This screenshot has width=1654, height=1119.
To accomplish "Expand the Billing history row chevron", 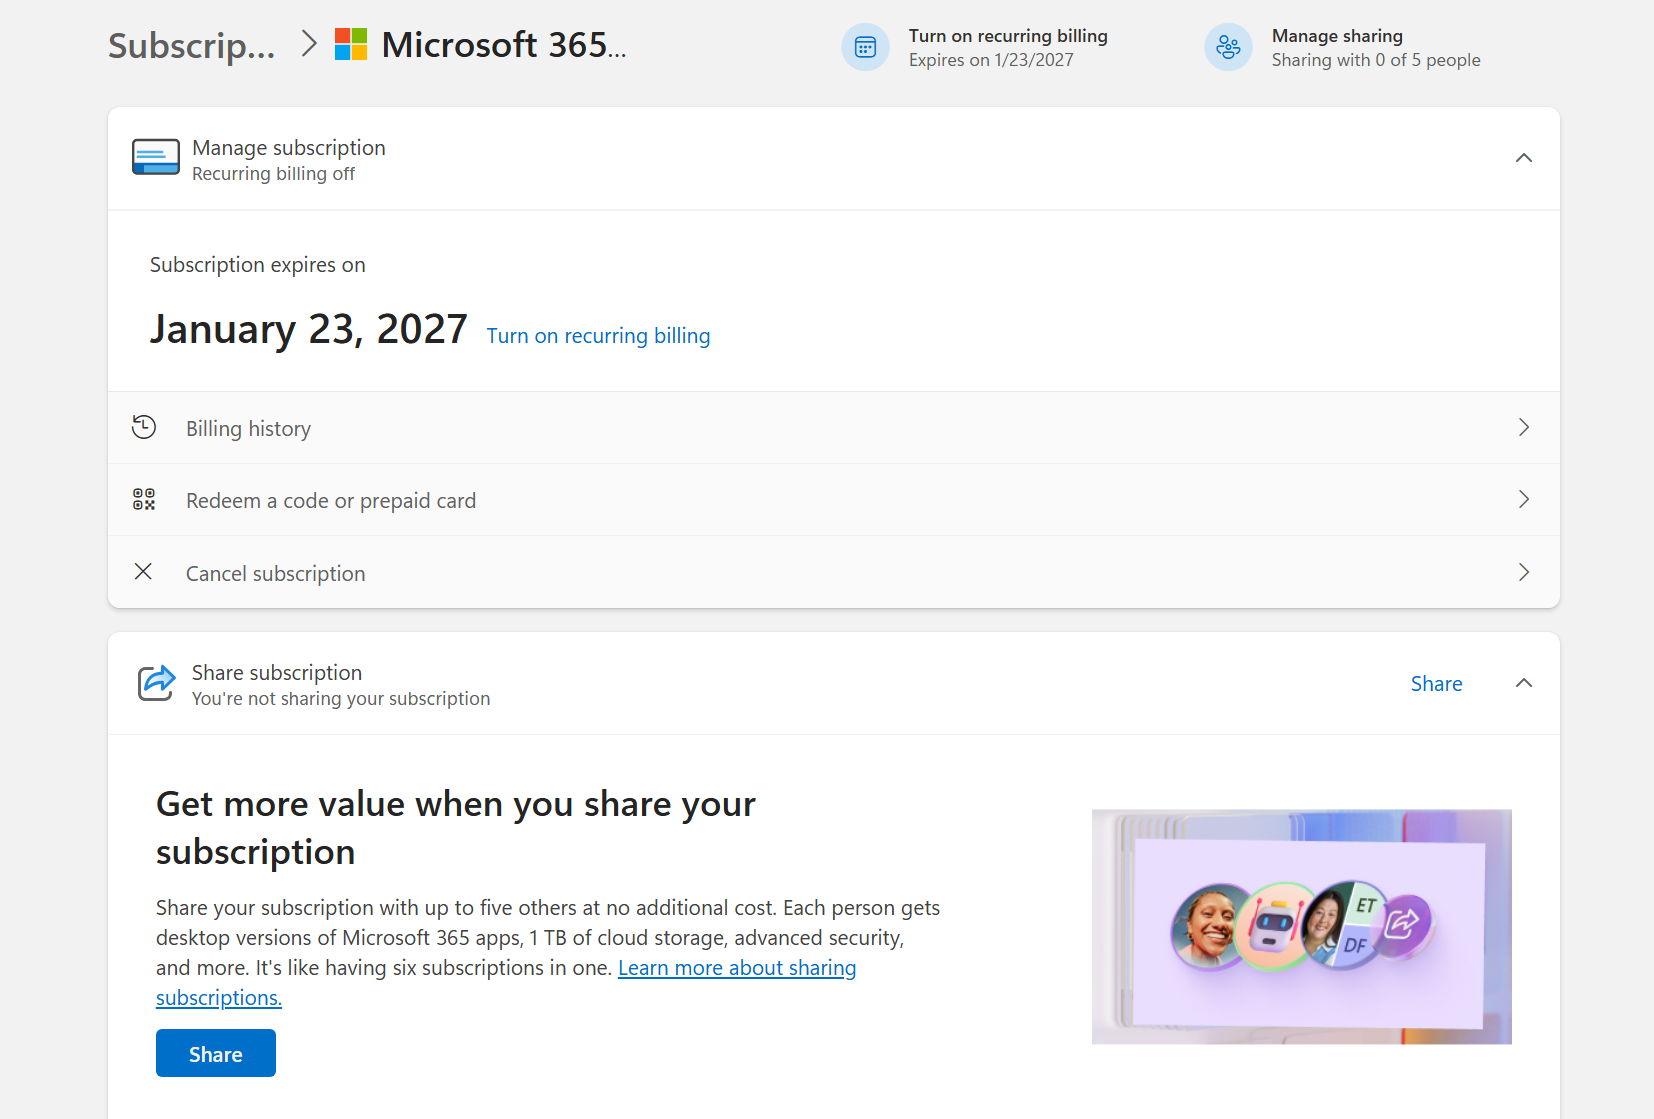I will click(x=1524, y=427).
